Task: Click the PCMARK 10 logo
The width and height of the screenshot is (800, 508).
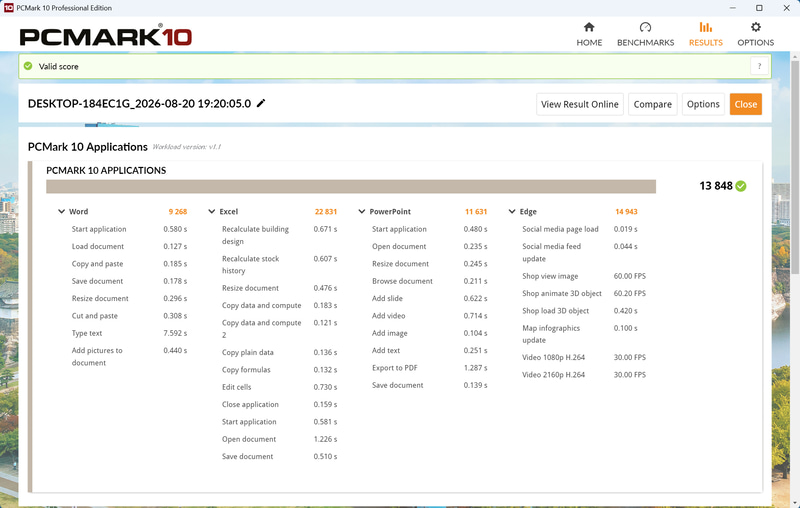Action: (106, 36)
